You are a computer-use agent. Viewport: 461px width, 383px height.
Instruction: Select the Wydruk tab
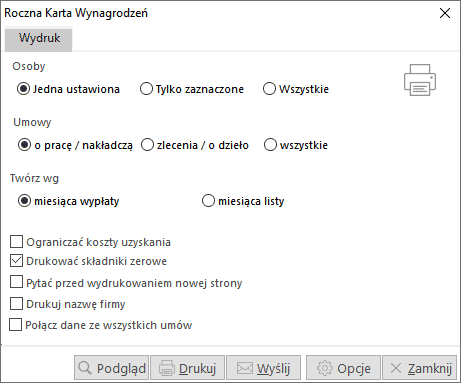(39, 40)
